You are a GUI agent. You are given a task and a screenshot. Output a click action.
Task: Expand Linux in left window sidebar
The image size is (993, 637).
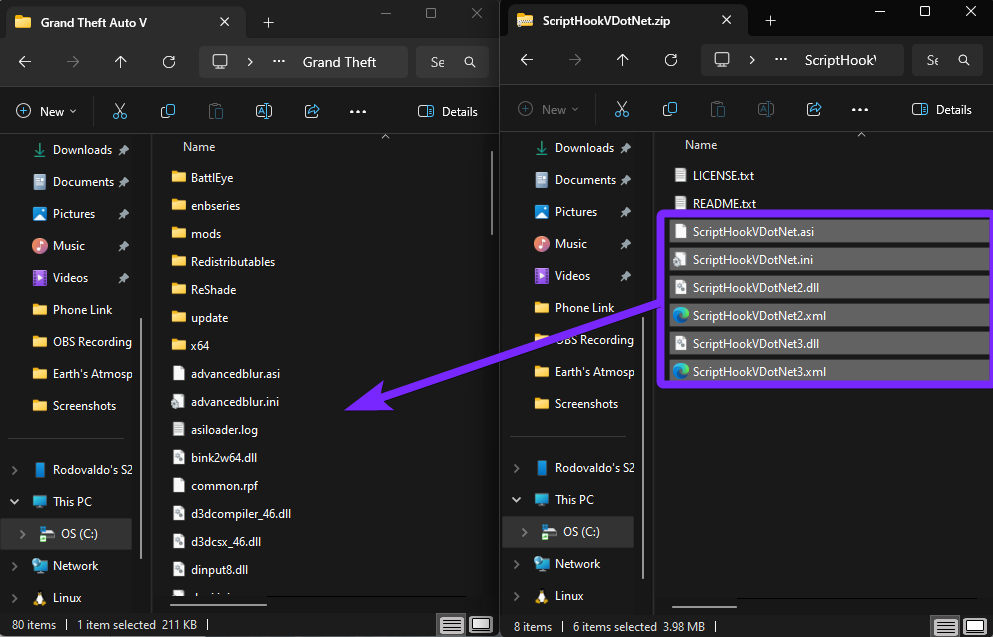pos(15,598)
